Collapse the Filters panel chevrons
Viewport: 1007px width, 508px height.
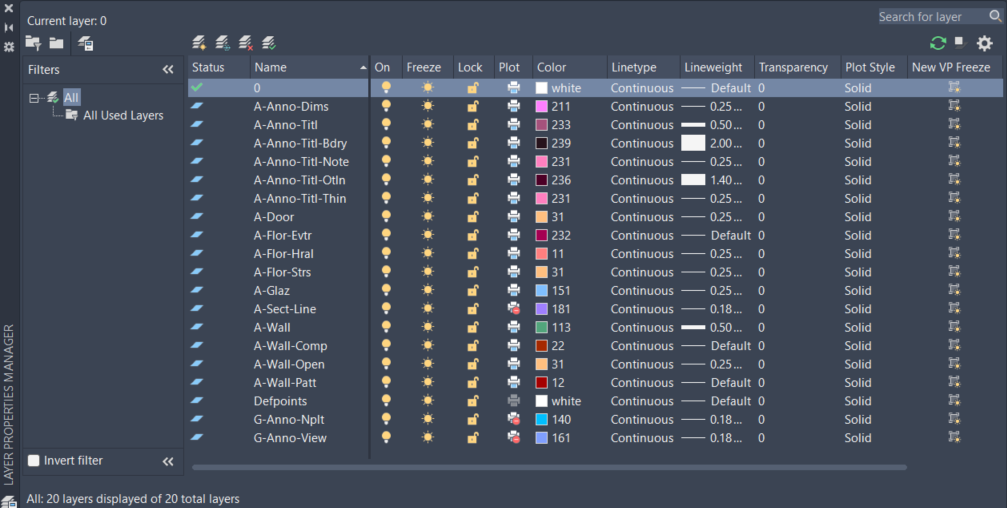[168, 69]
